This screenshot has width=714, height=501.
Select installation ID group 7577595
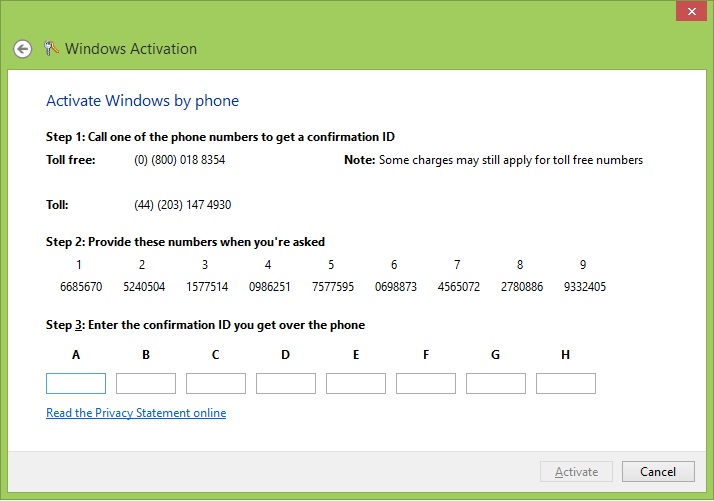pyautogui.click(x=333, y=287)
